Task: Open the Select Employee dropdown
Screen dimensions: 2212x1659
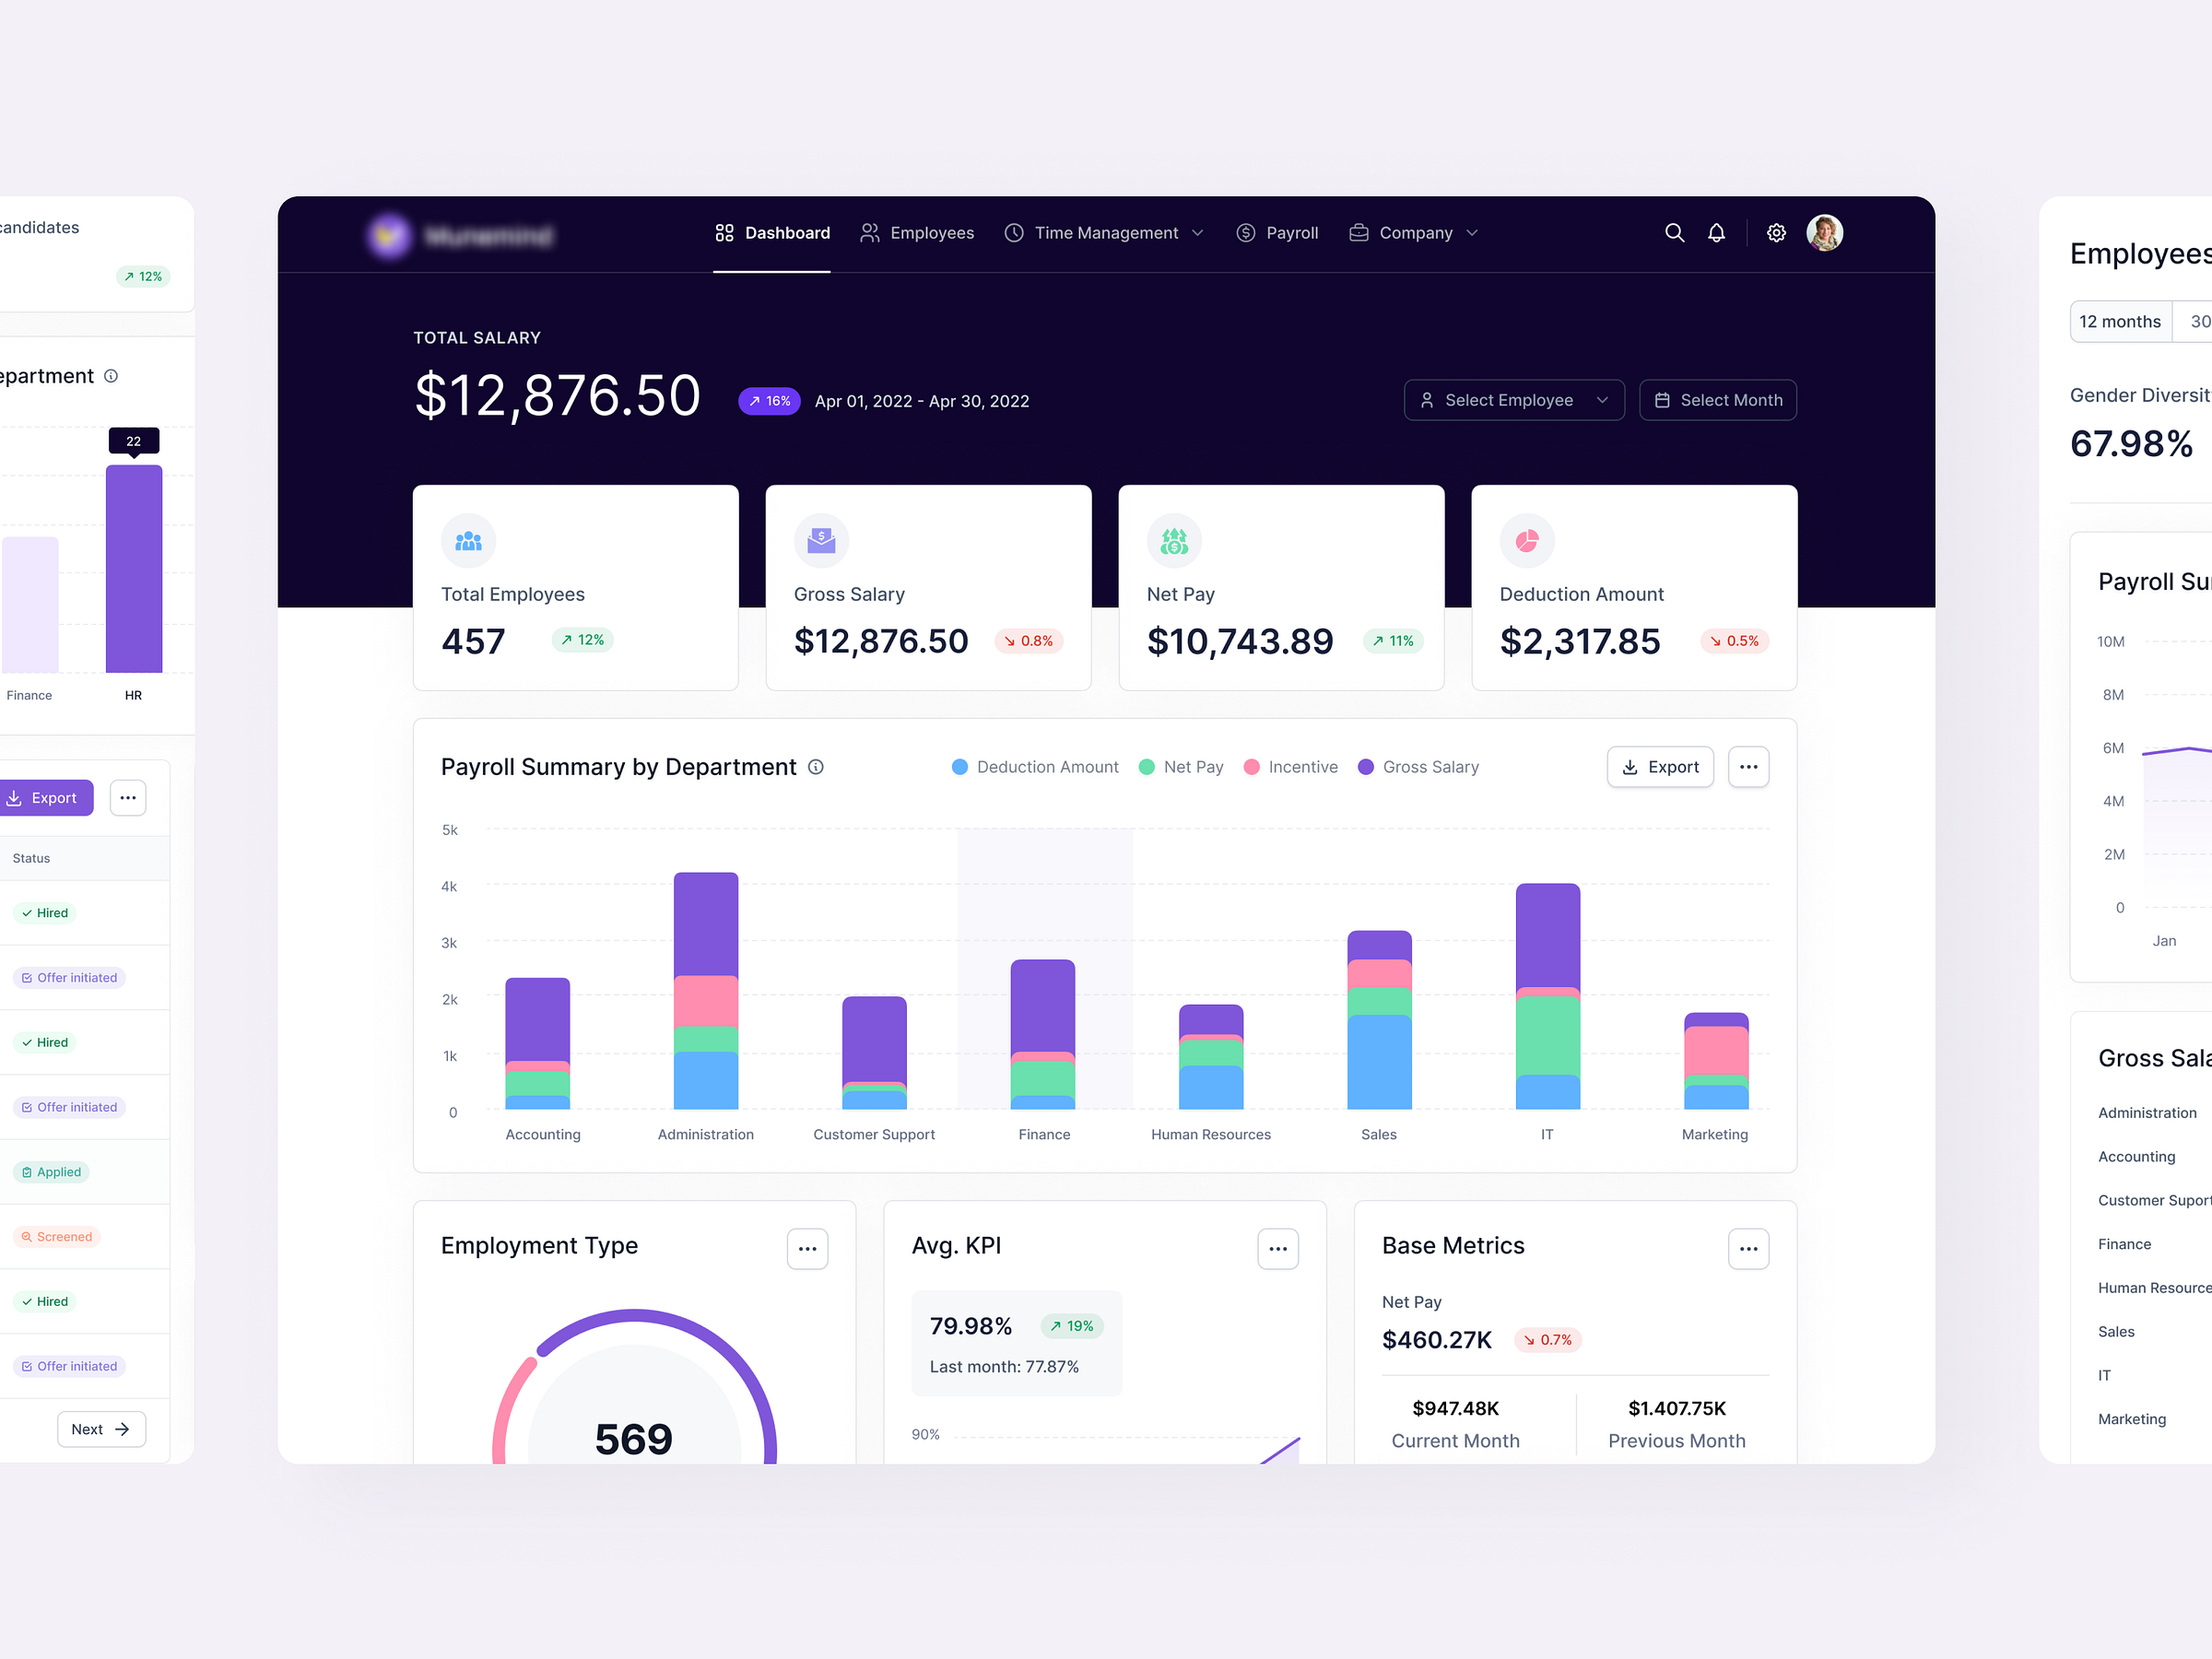Action: point(1510,399)
